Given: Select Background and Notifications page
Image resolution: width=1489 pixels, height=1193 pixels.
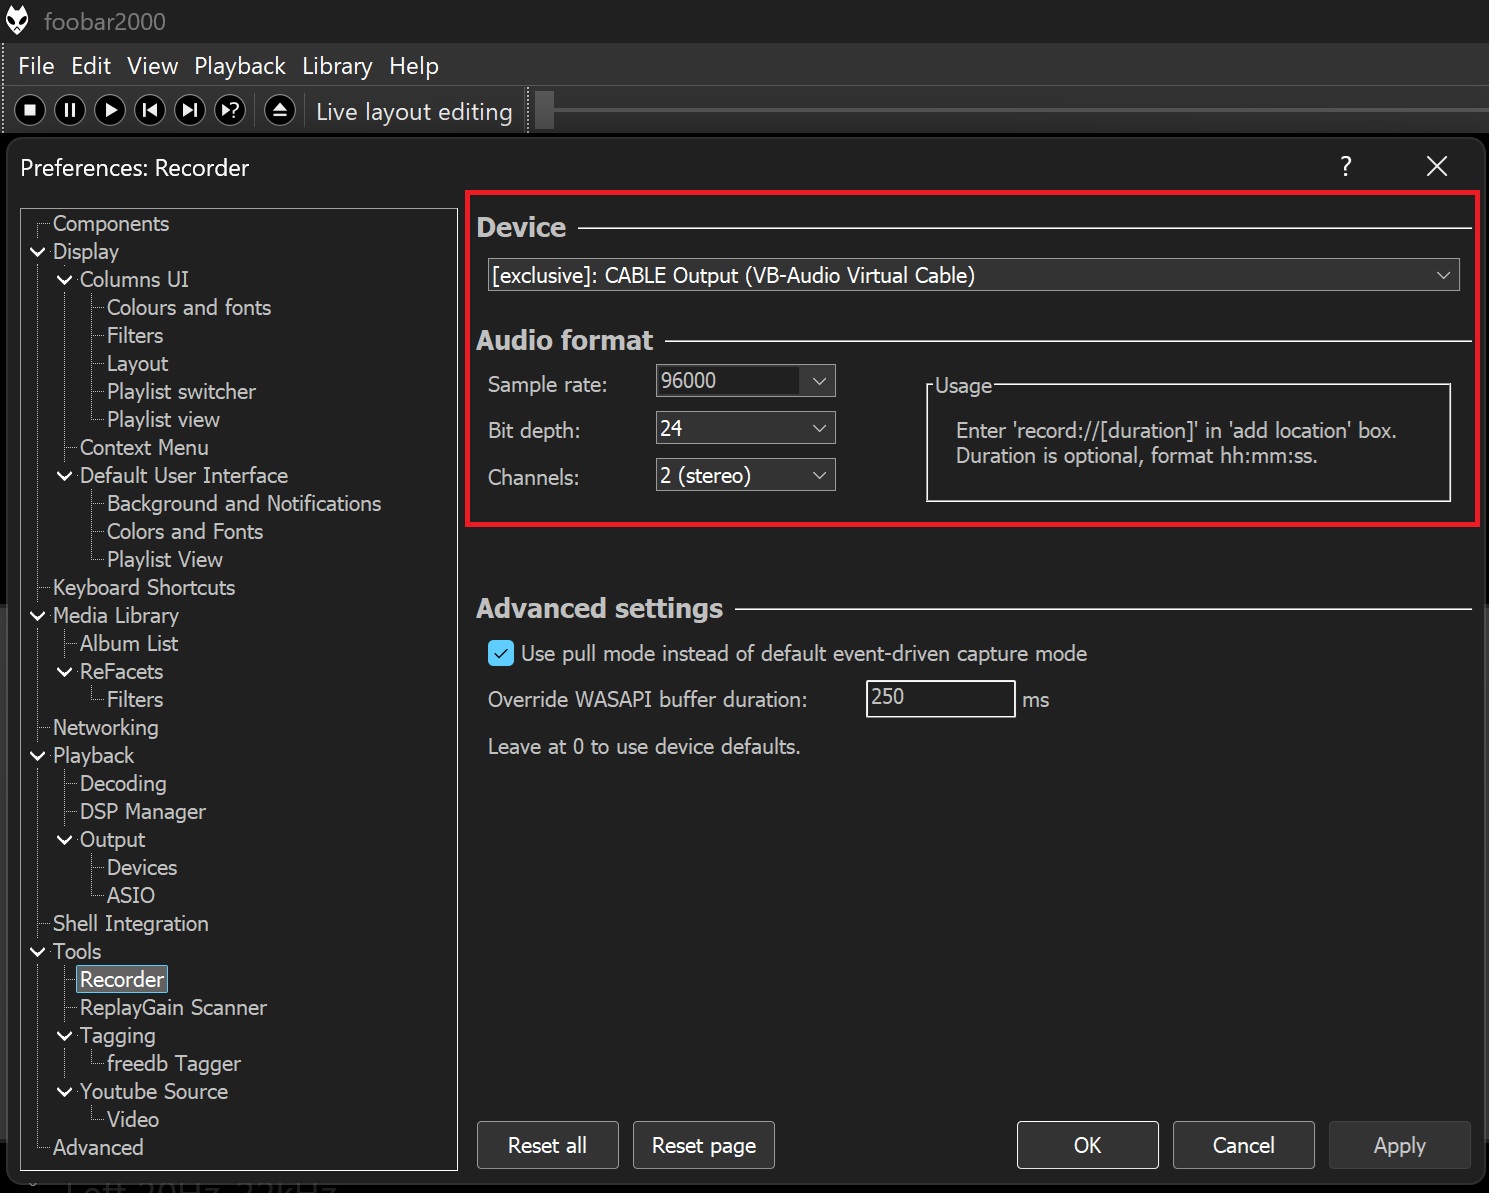Looking at the screenshot, I should (244, 504).
